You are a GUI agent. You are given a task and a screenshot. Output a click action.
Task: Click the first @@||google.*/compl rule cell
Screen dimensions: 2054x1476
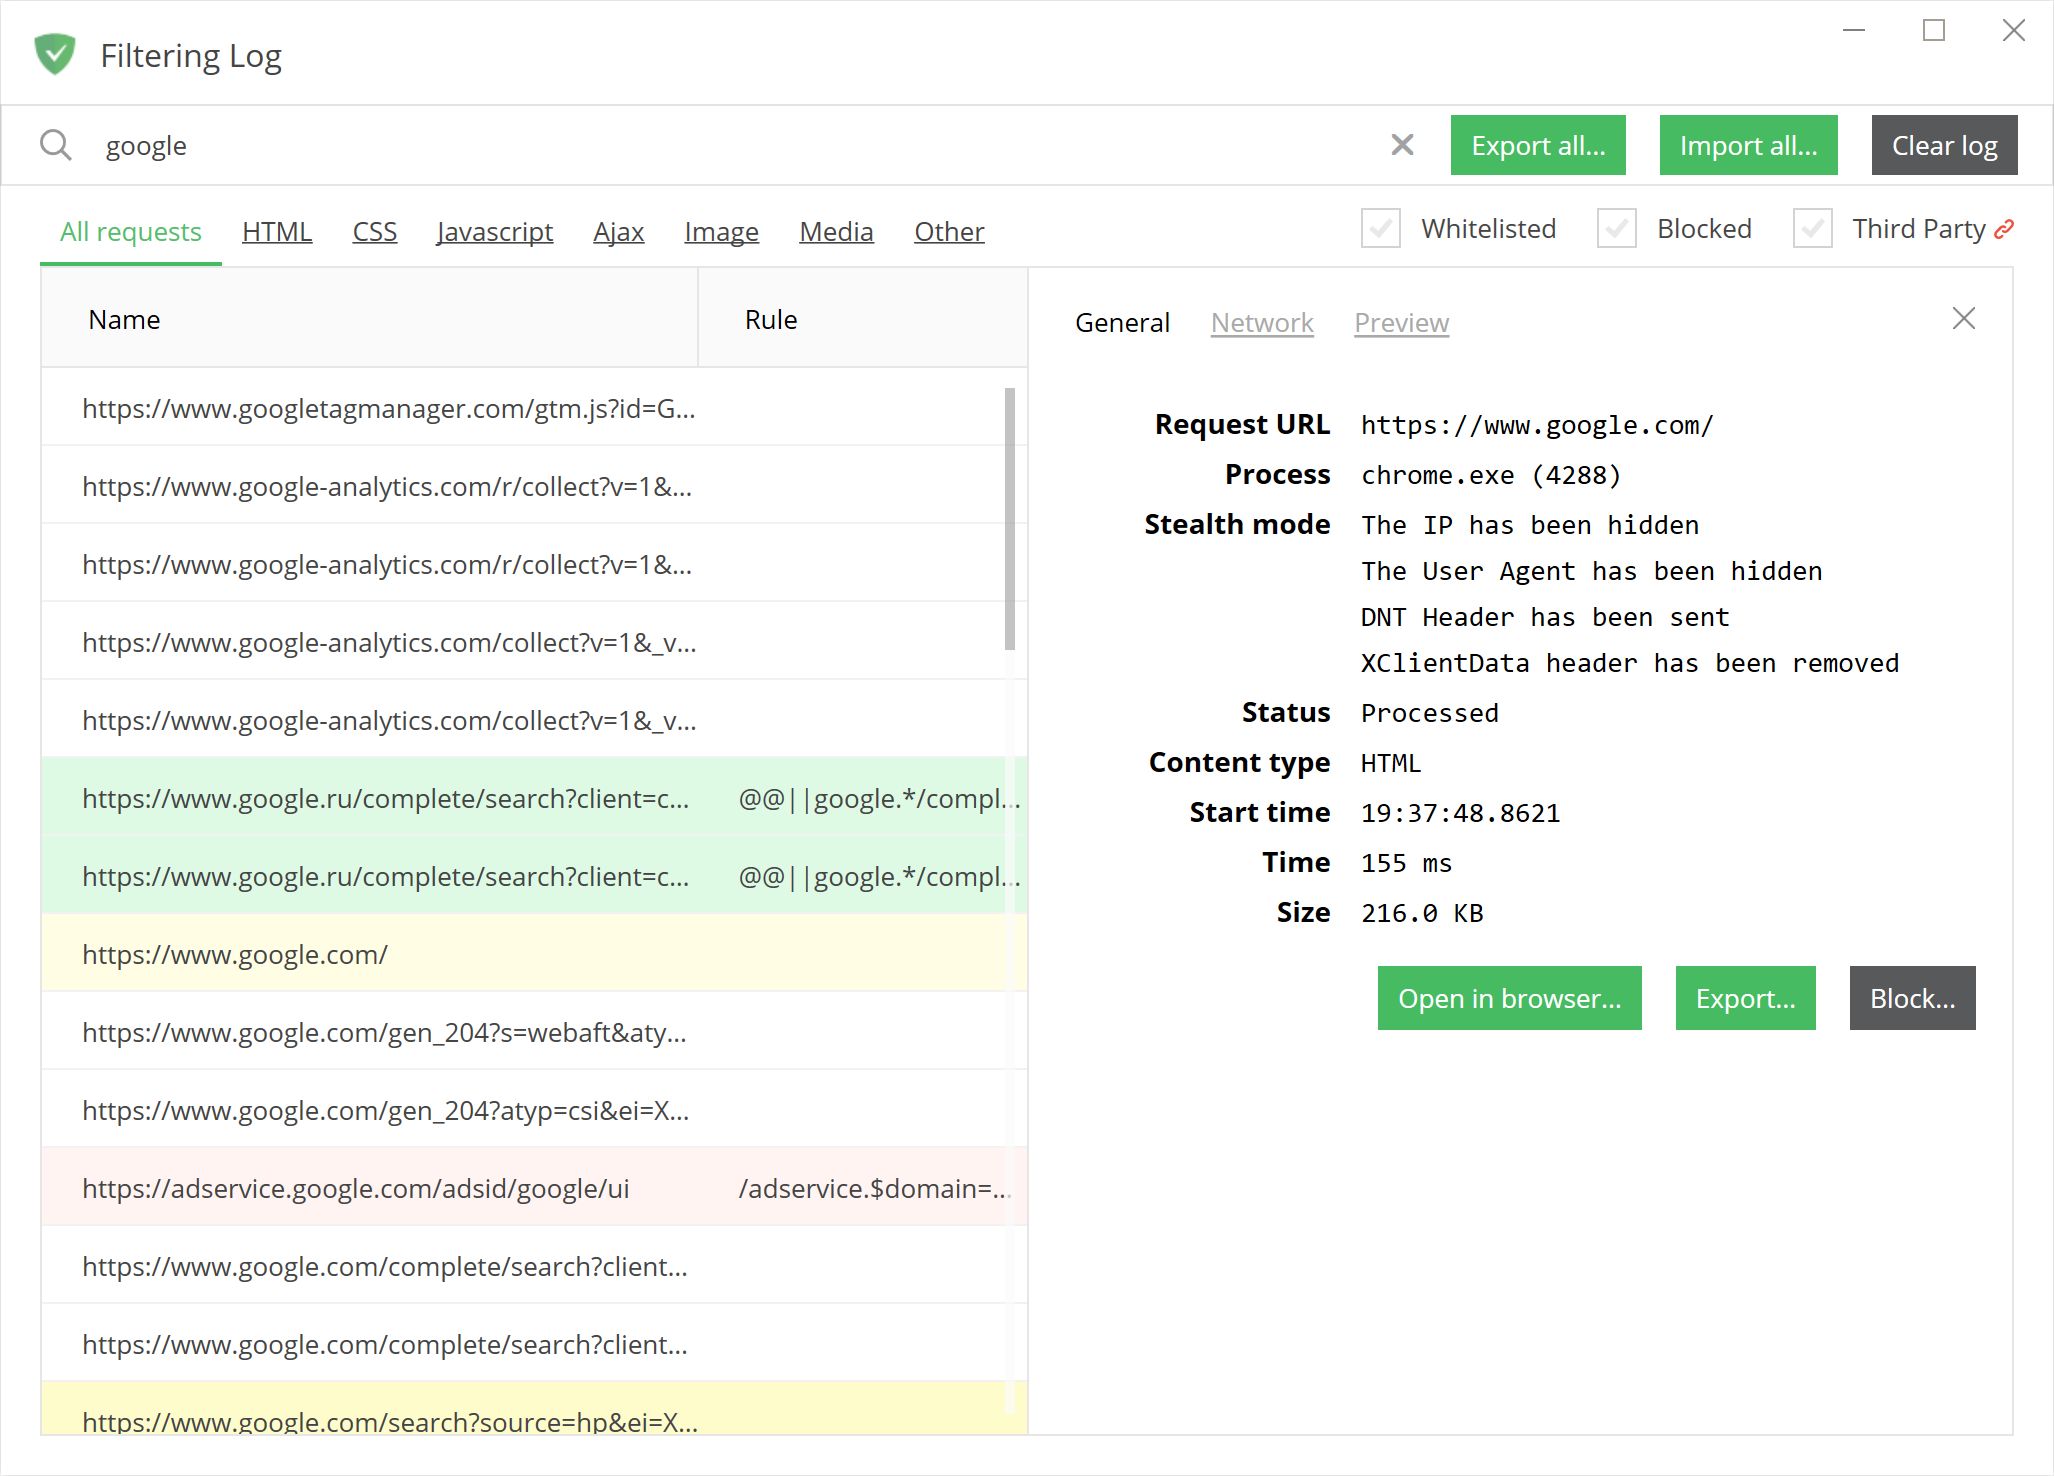click(879, 798)
